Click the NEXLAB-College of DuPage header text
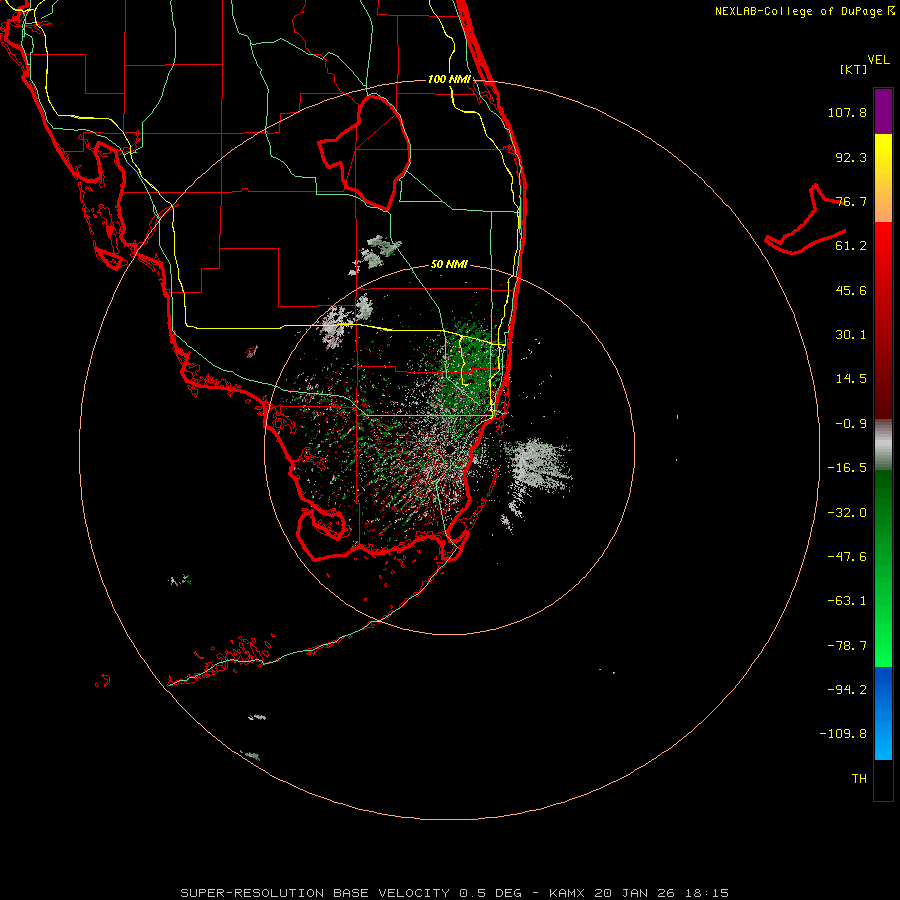This screenshot has width=900, height=900. (804, 11)
